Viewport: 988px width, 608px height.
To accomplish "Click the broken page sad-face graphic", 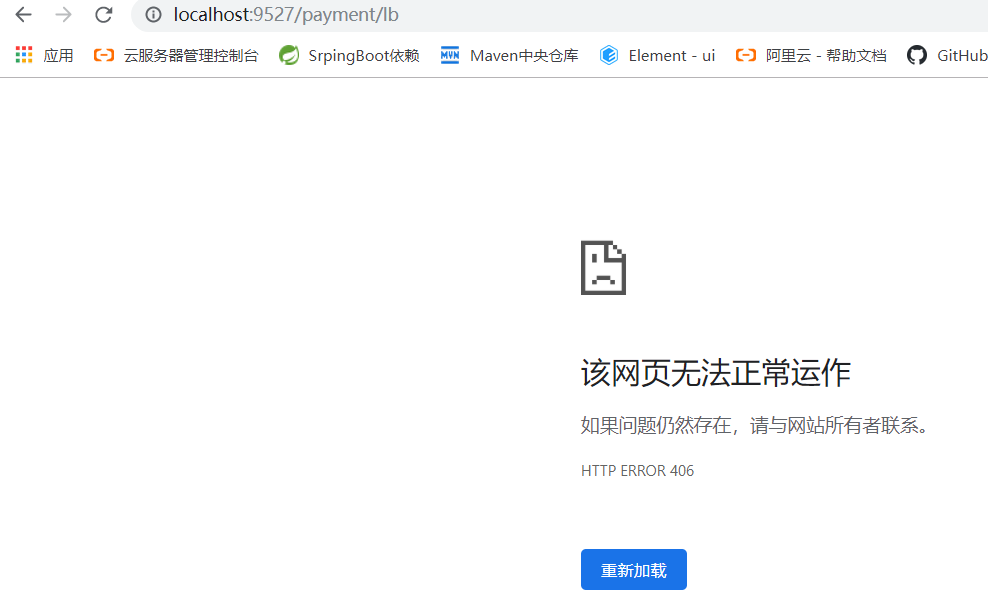I will click(x=603, y=267).
